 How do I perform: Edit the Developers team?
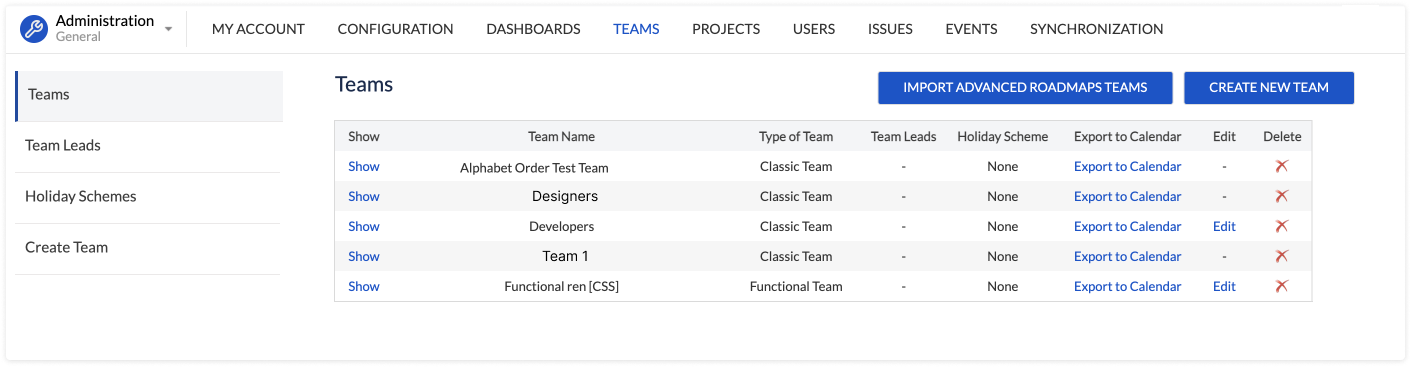1224,227
